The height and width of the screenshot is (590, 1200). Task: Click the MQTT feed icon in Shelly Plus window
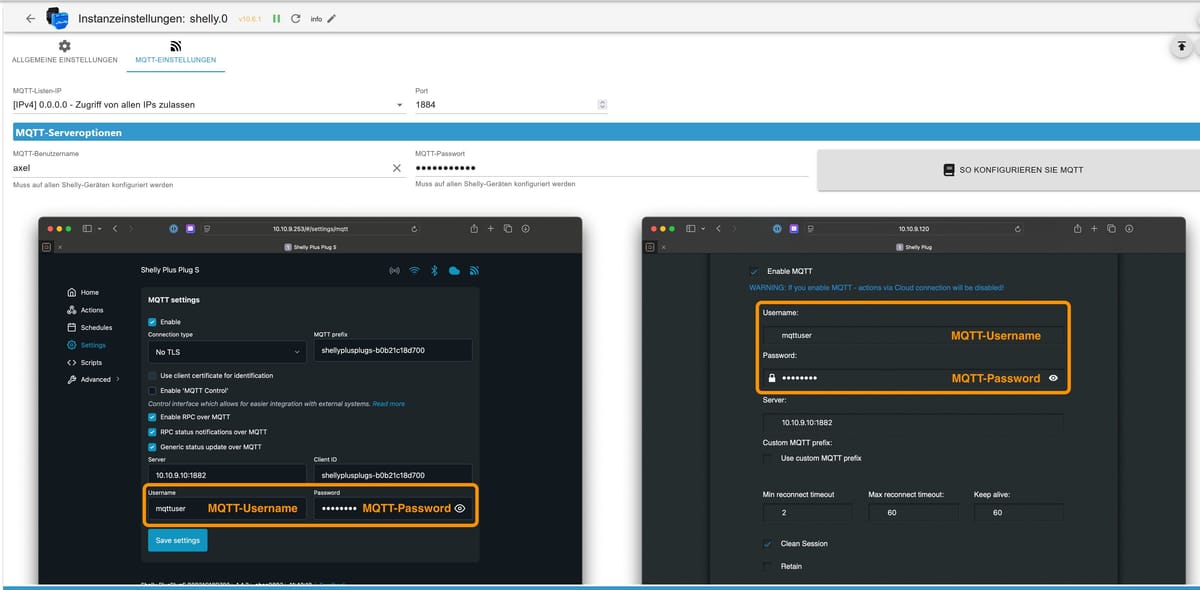475,270
